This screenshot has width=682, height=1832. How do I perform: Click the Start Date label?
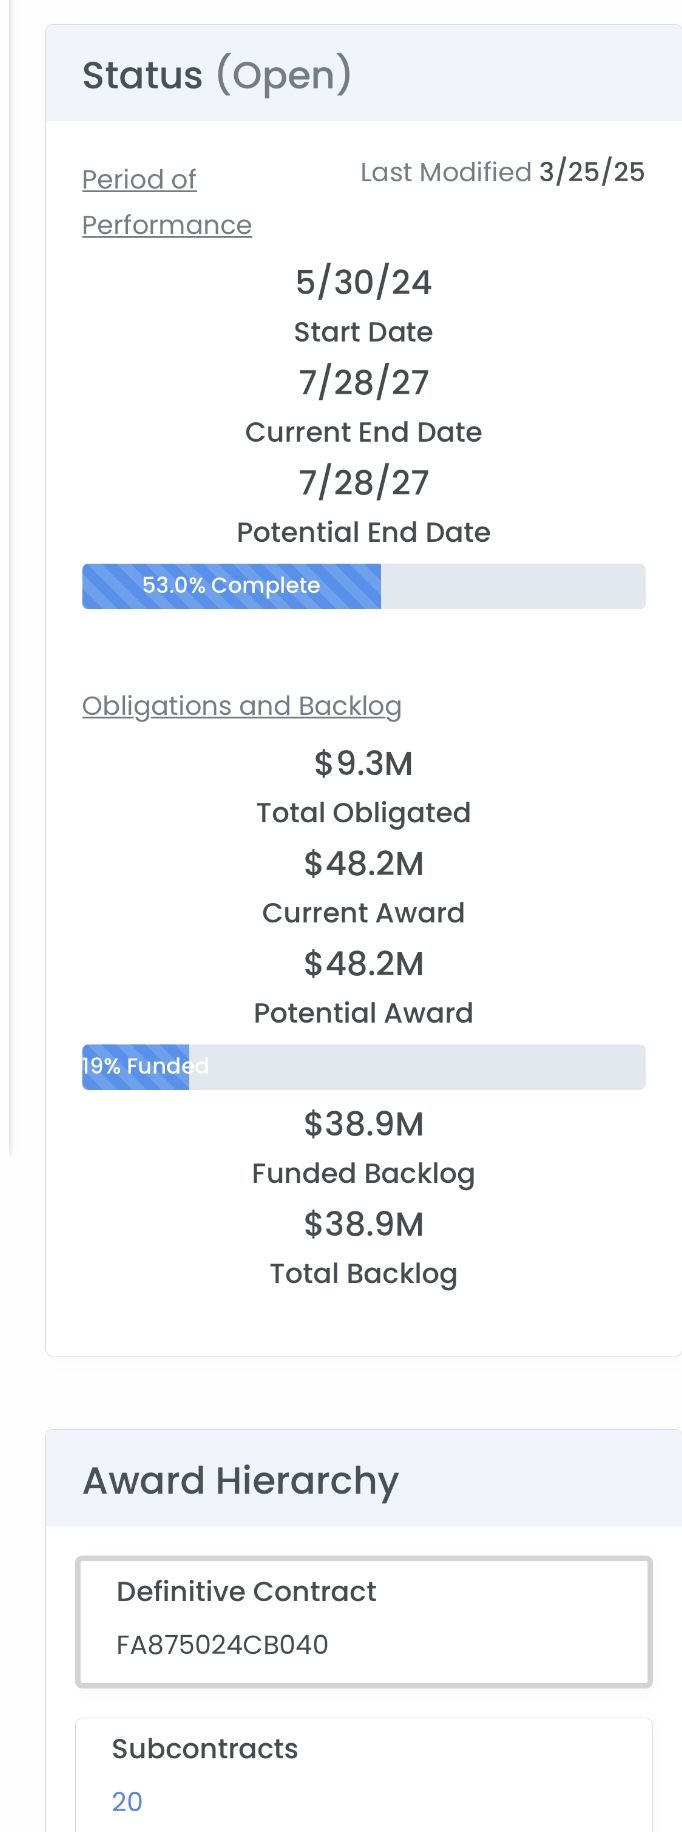point(363,332)
